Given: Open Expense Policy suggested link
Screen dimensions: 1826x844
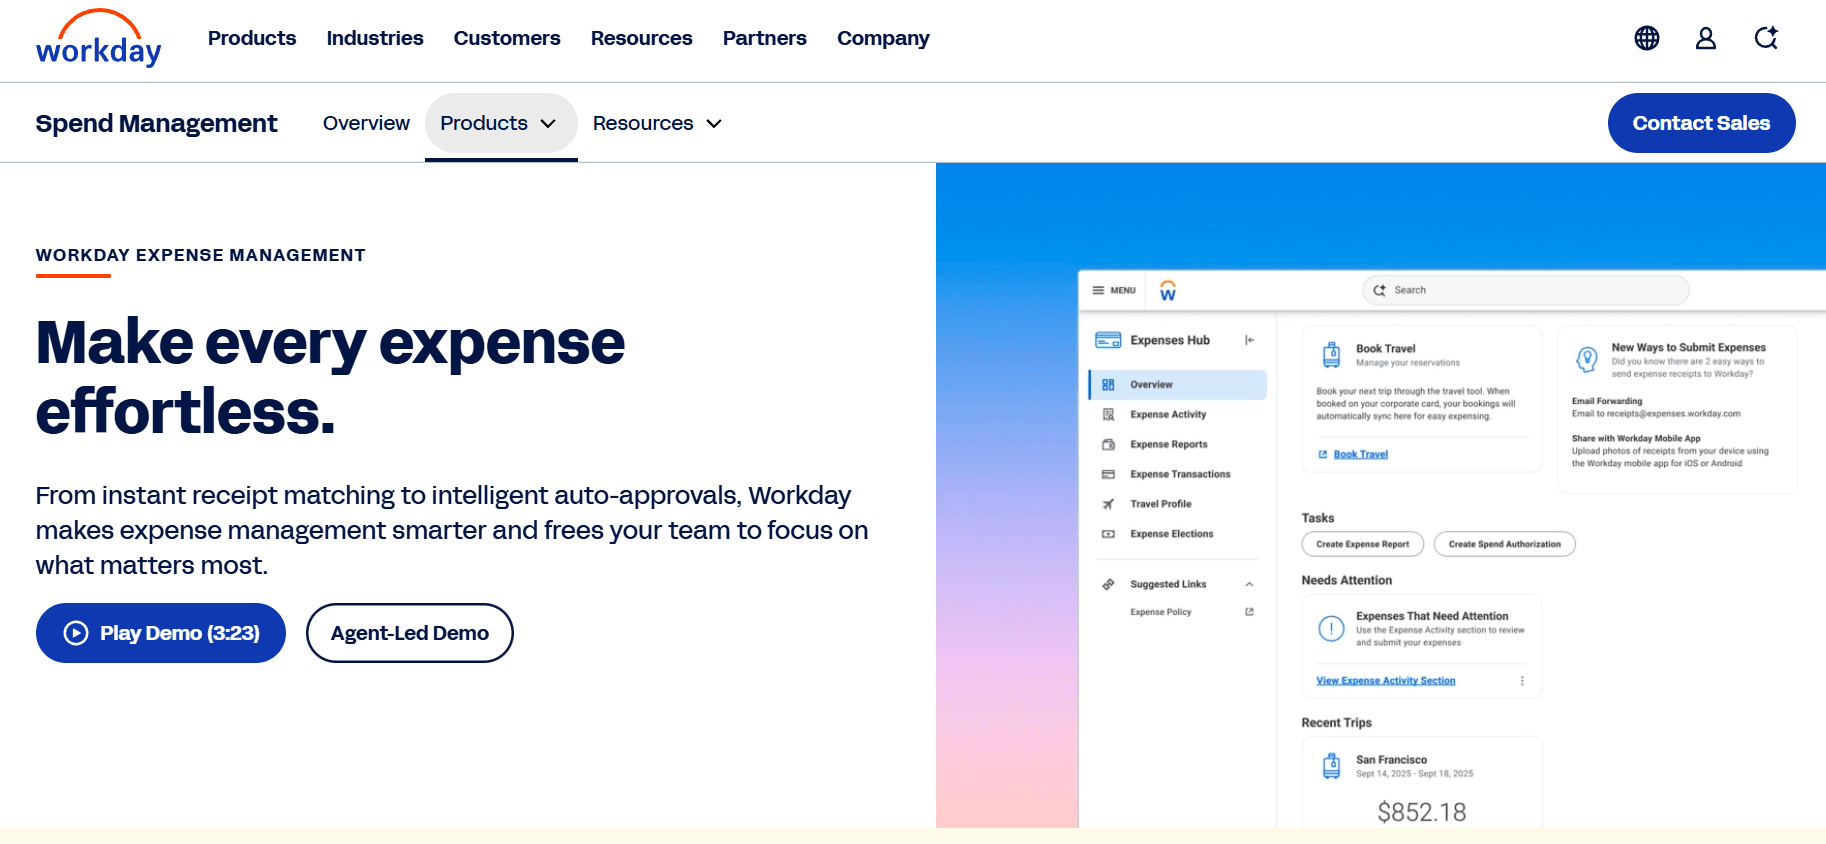Looking at the screenshot, I should point(1161,612).
